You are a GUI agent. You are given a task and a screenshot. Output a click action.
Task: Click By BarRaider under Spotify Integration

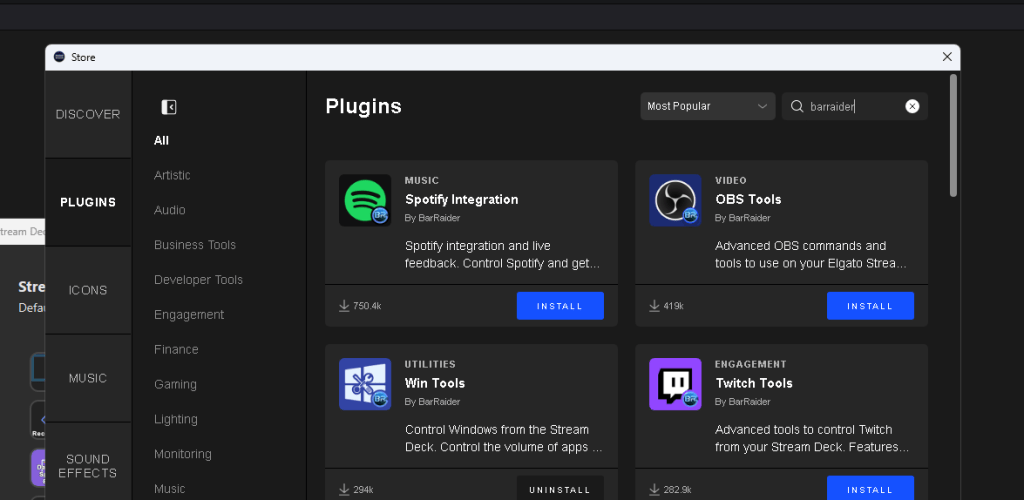coord(432,218)
